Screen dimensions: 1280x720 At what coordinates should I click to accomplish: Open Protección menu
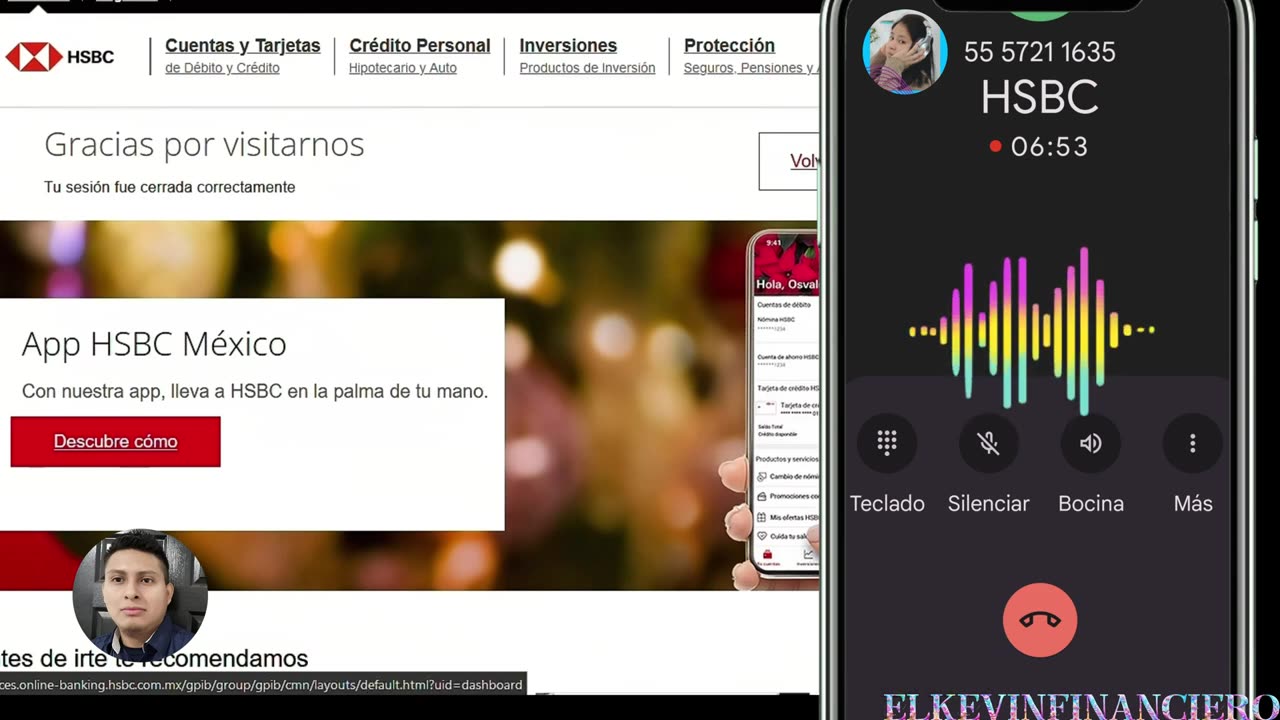click(729, 46)
